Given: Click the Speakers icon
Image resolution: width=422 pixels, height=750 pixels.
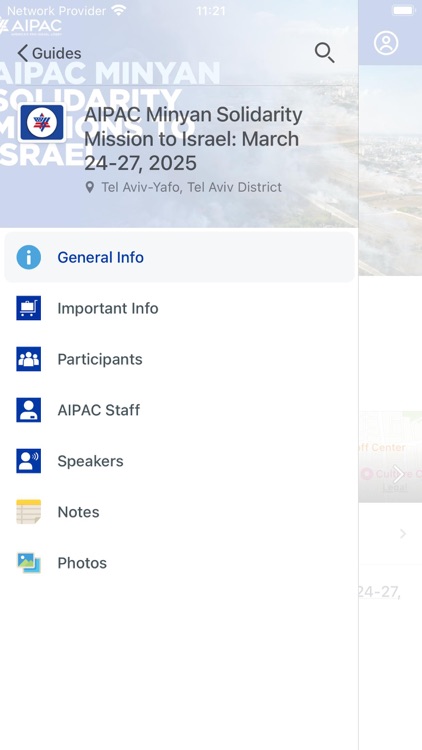Looking at the screenshot, I should pos(29,461).
